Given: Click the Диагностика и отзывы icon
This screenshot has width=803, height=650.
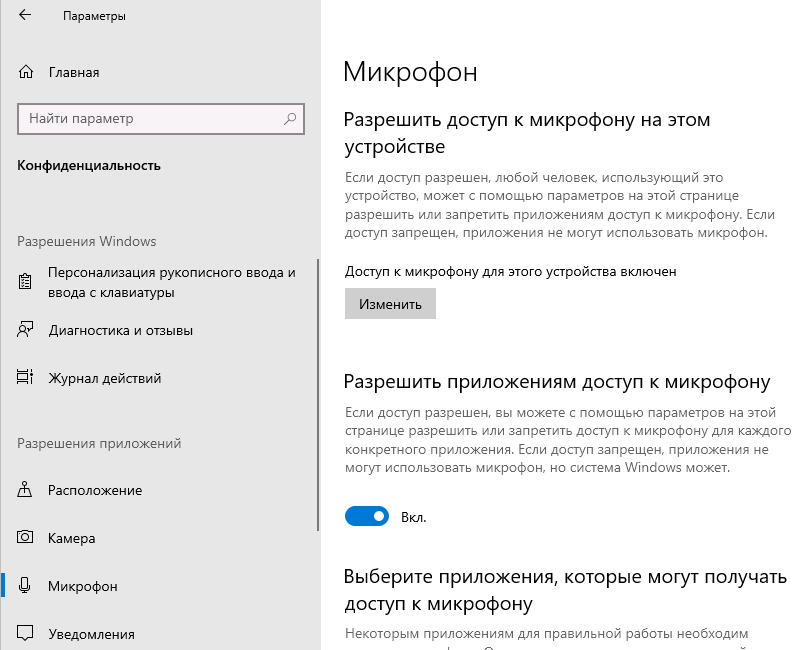Looking at the screenshot, I should (x=22, y=330).
